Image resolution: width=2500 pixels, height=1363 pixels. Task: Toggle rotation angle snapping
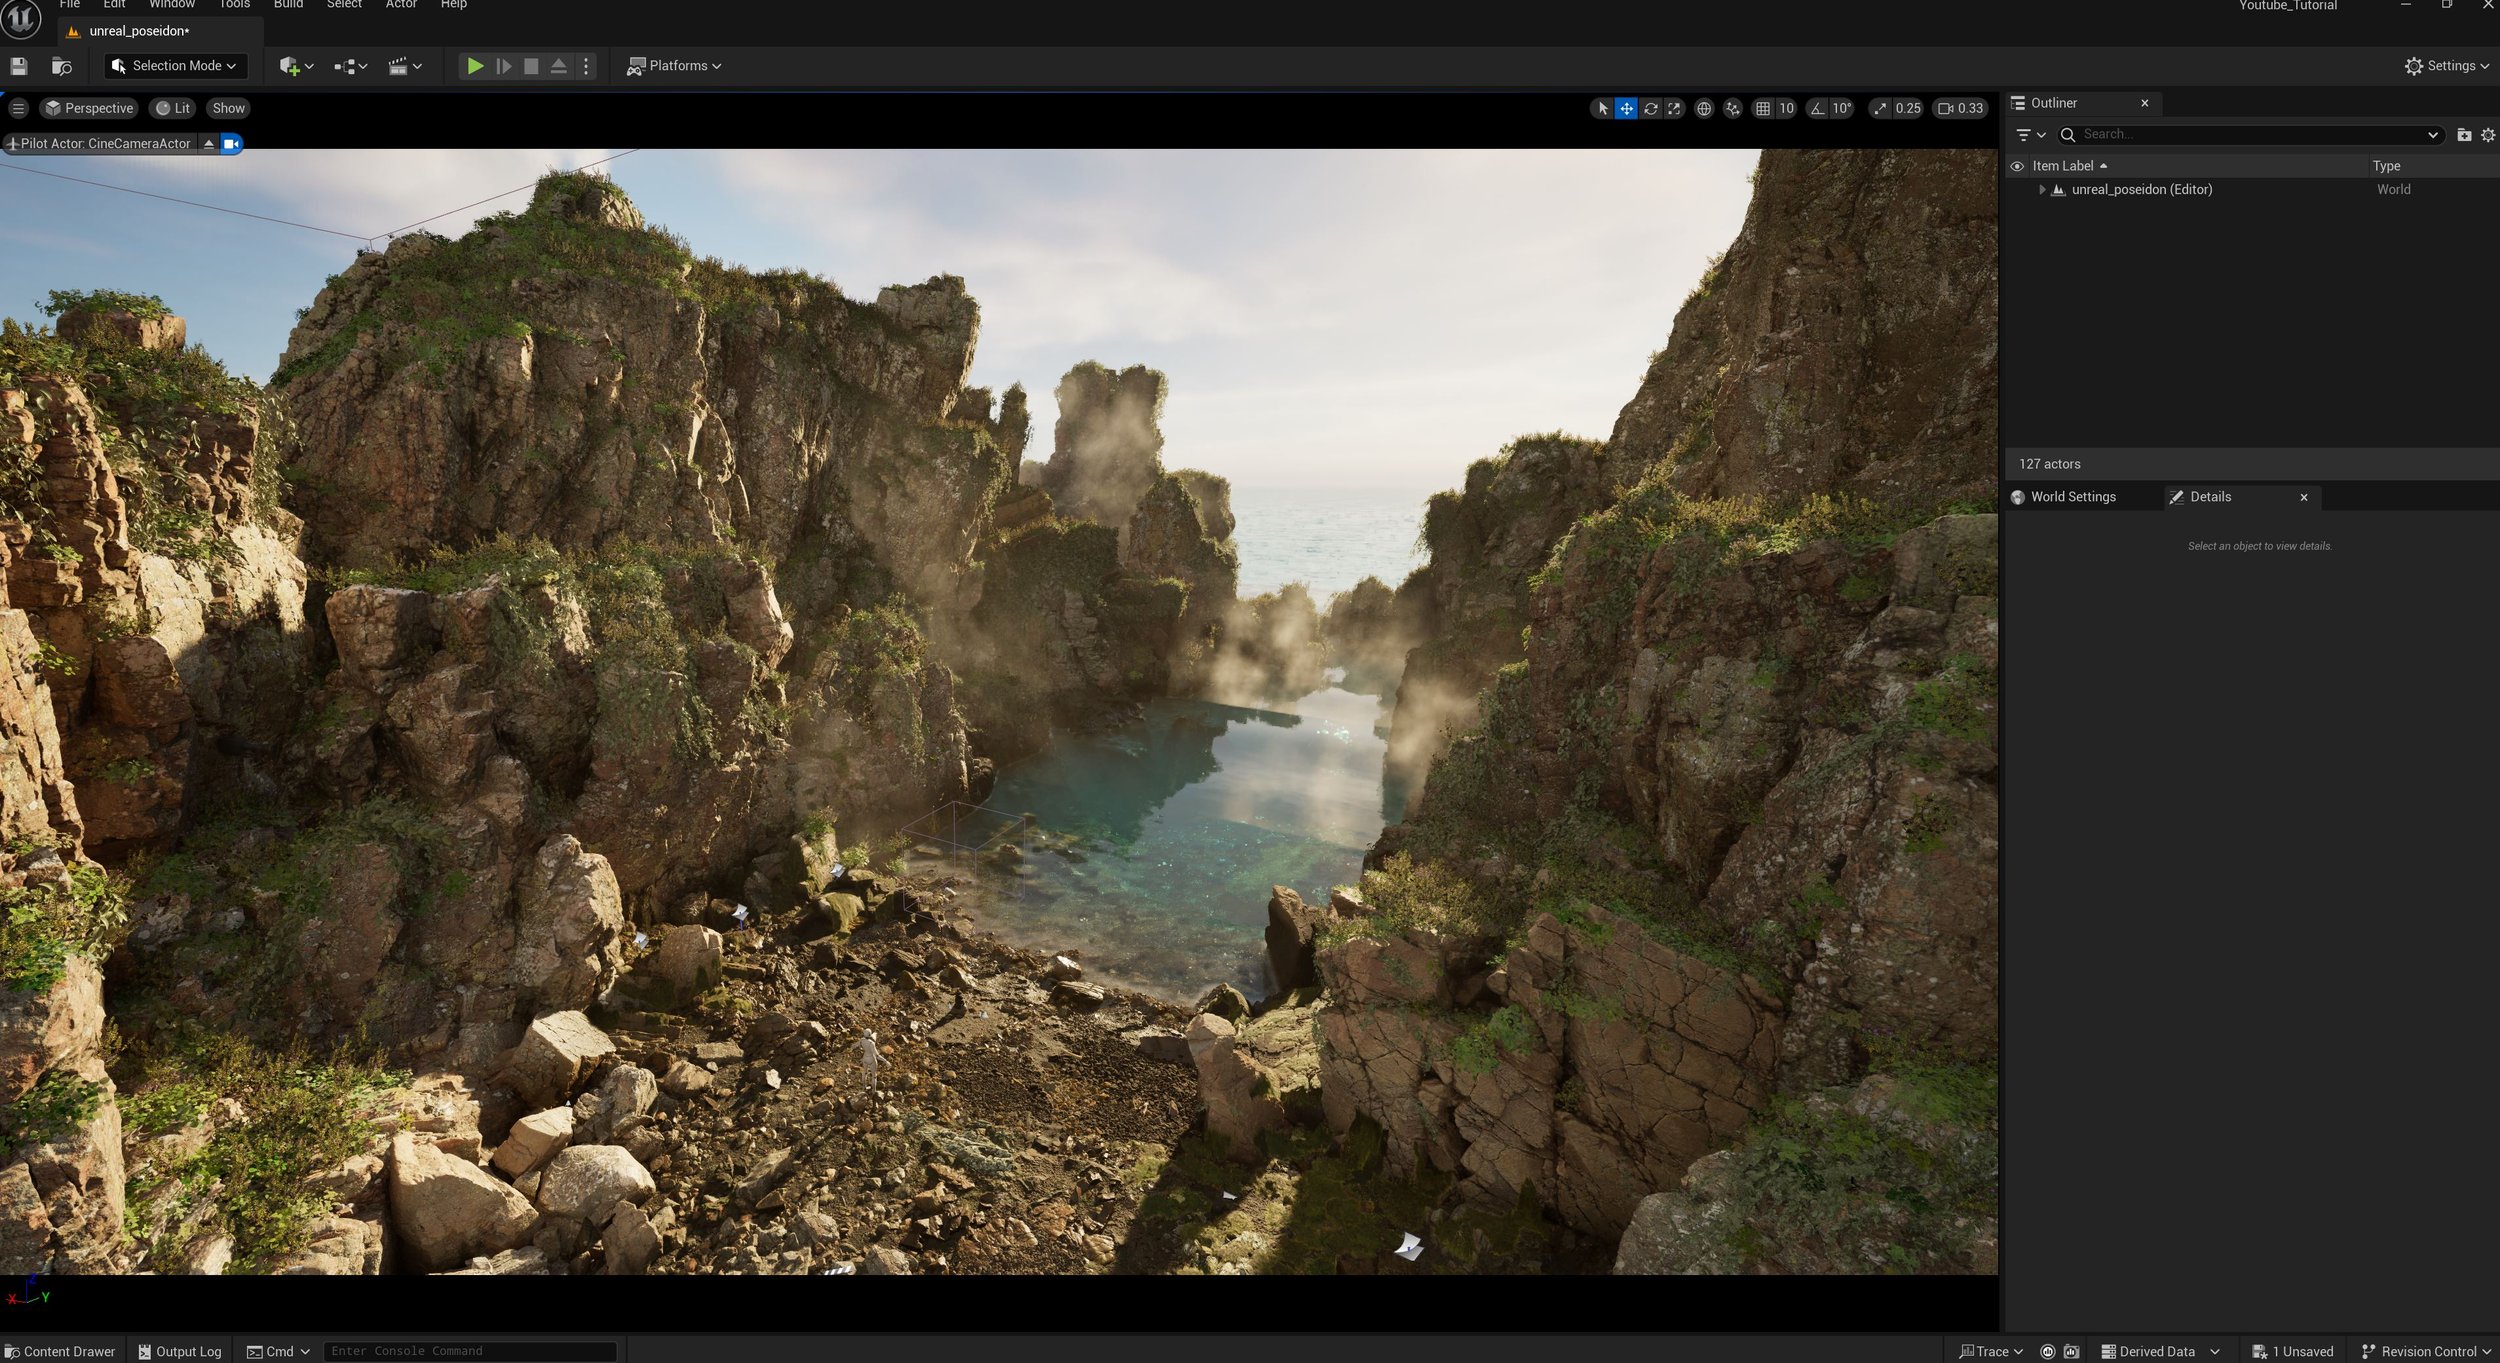coord(1817,108)
